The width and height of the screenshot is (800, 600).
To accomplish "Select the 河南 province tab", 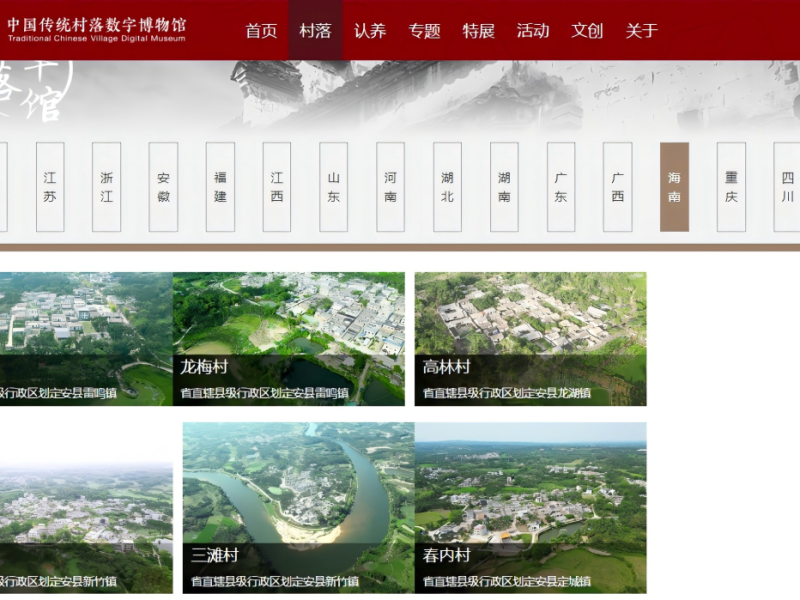I will 390,187.
